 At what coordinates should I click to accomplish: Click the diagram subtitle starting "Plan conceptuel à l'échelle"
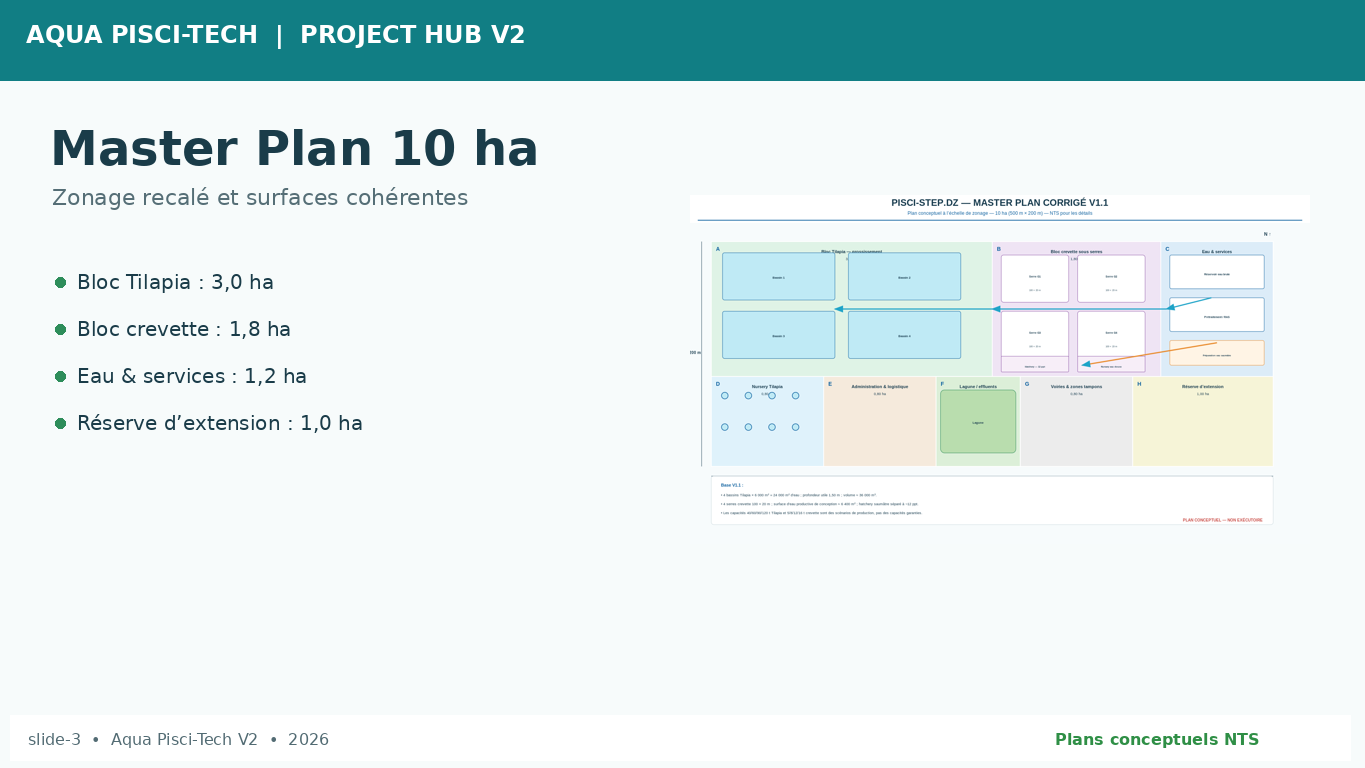pos(1000,213)
